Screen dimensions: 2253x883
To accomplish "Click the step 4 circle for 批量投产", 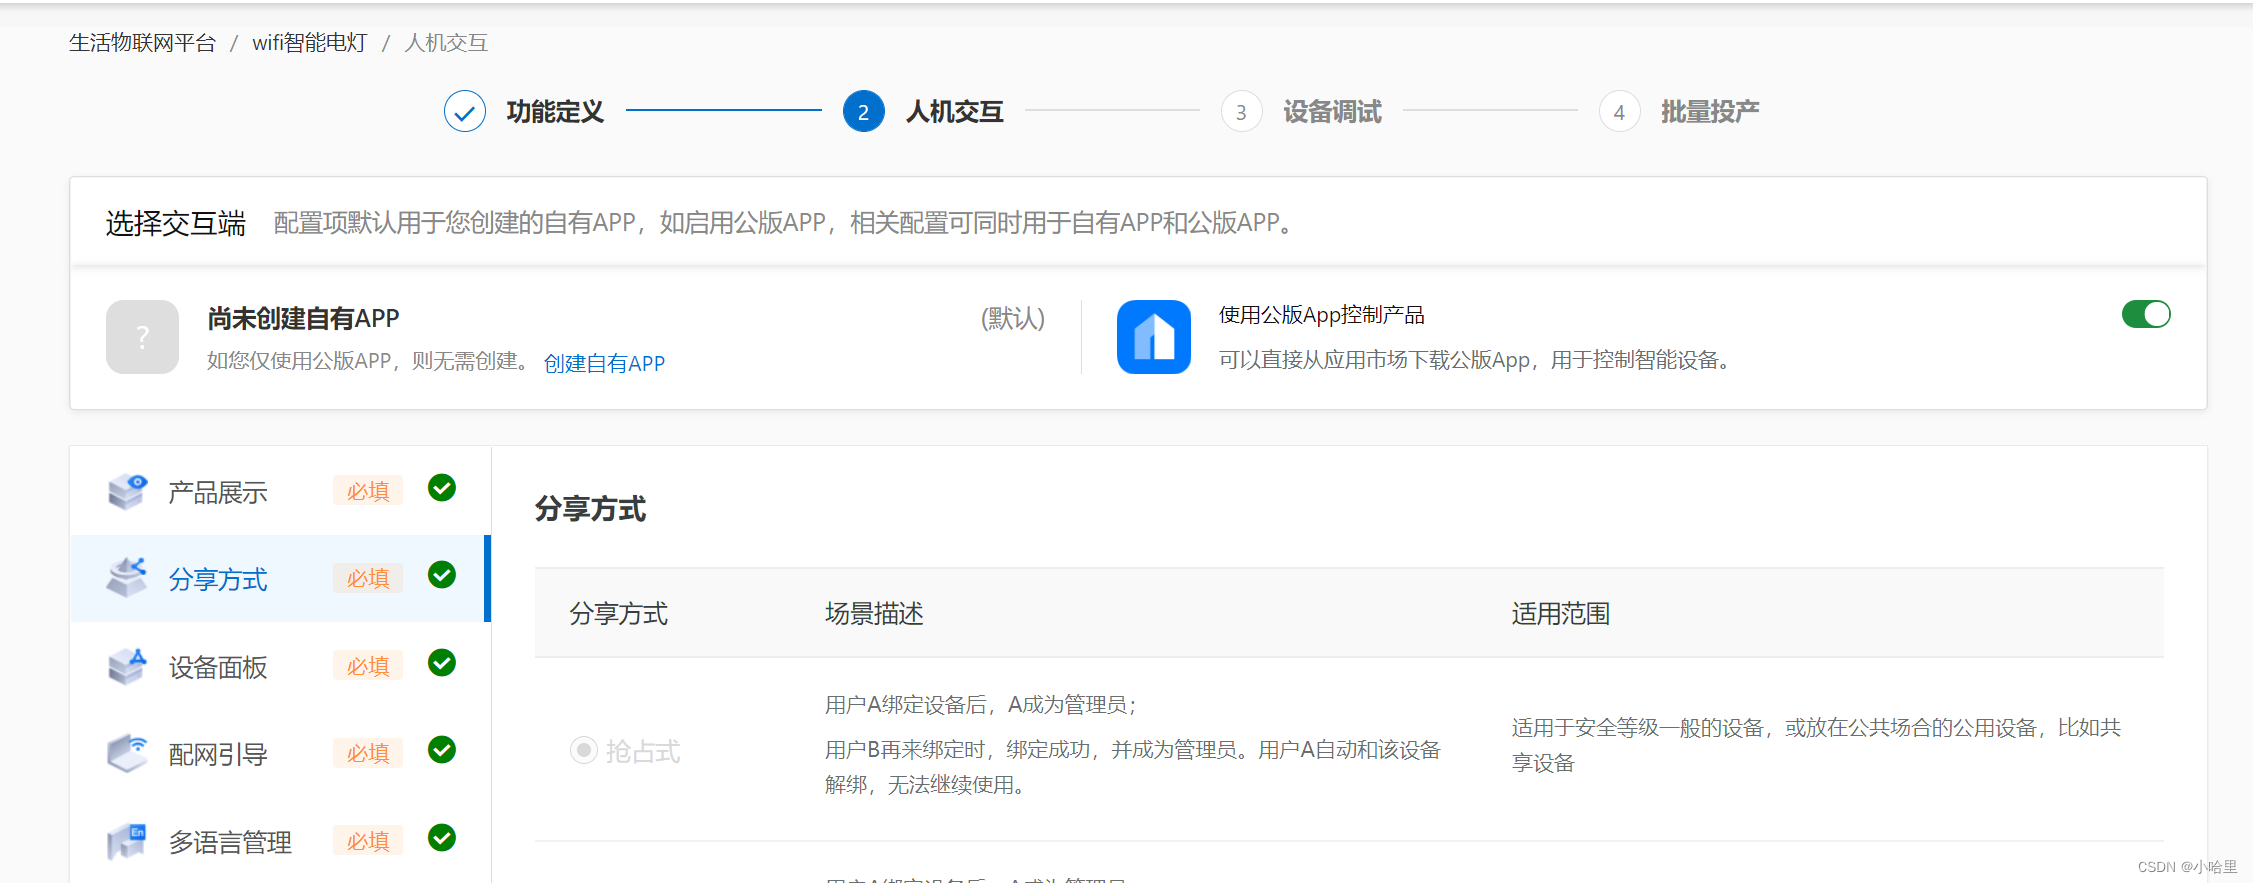I will click(1620, 112).
